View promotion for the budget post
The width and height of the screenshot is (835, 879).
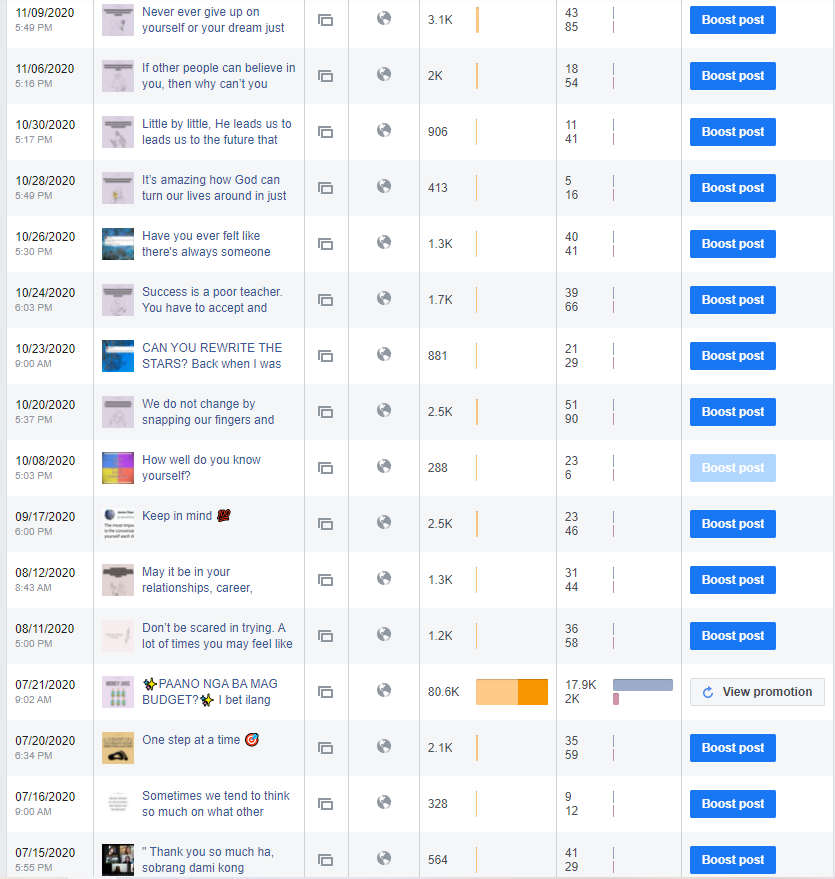[756, 692]
